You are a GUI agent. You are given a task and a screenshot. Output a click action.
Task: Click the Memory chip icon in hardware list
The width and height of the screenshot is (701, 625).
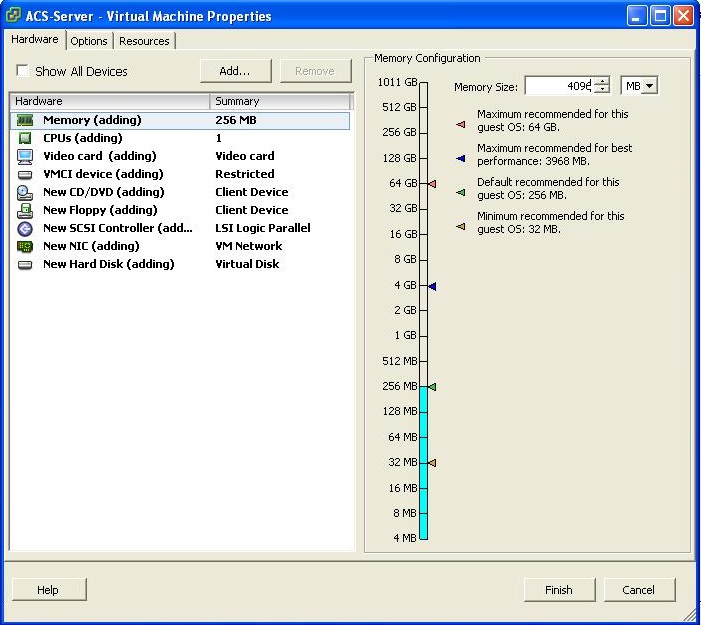[25, 120]
